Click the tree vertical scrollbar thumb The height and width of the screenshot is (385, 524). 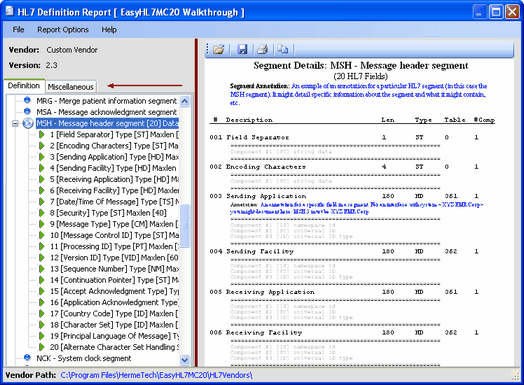(184, 225)
